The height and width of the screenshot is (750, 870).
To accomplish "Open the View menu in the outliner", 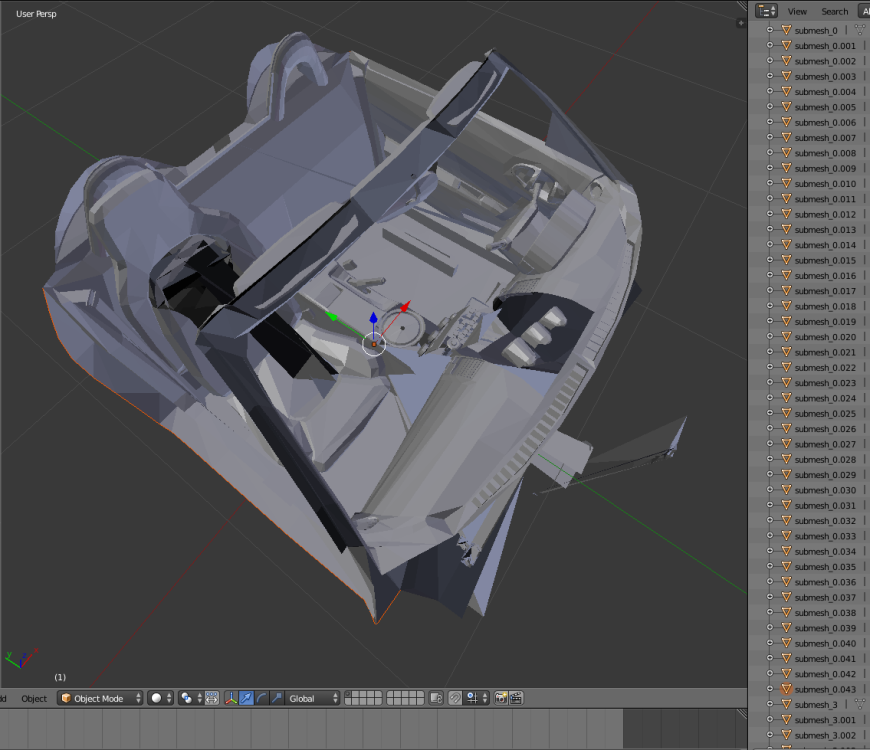I will point(796,11).
